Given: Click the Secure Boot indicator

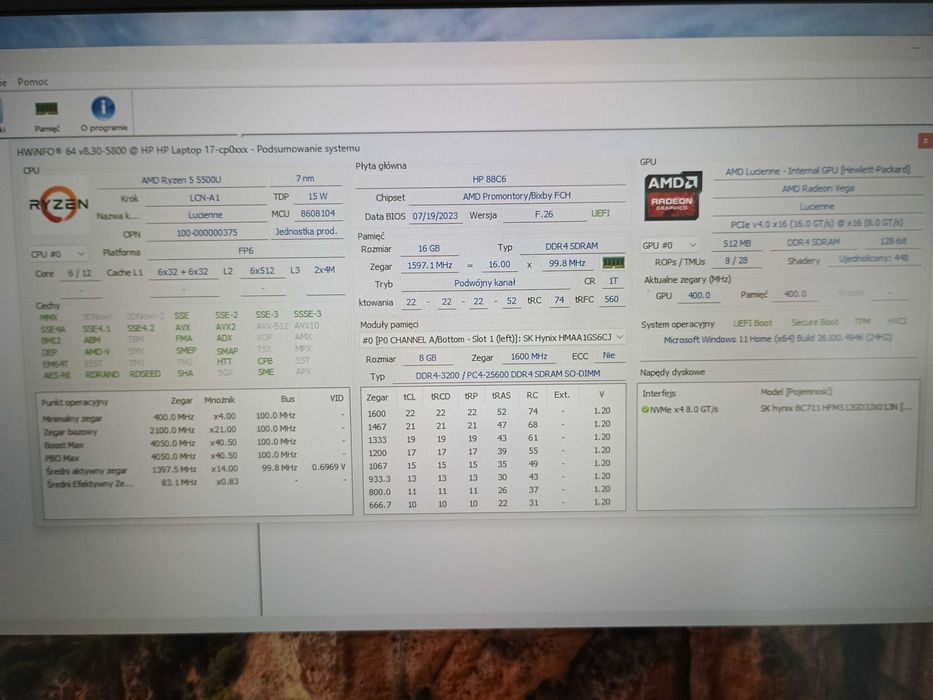Looking at the screenshot, I should (x=815, y=322).
